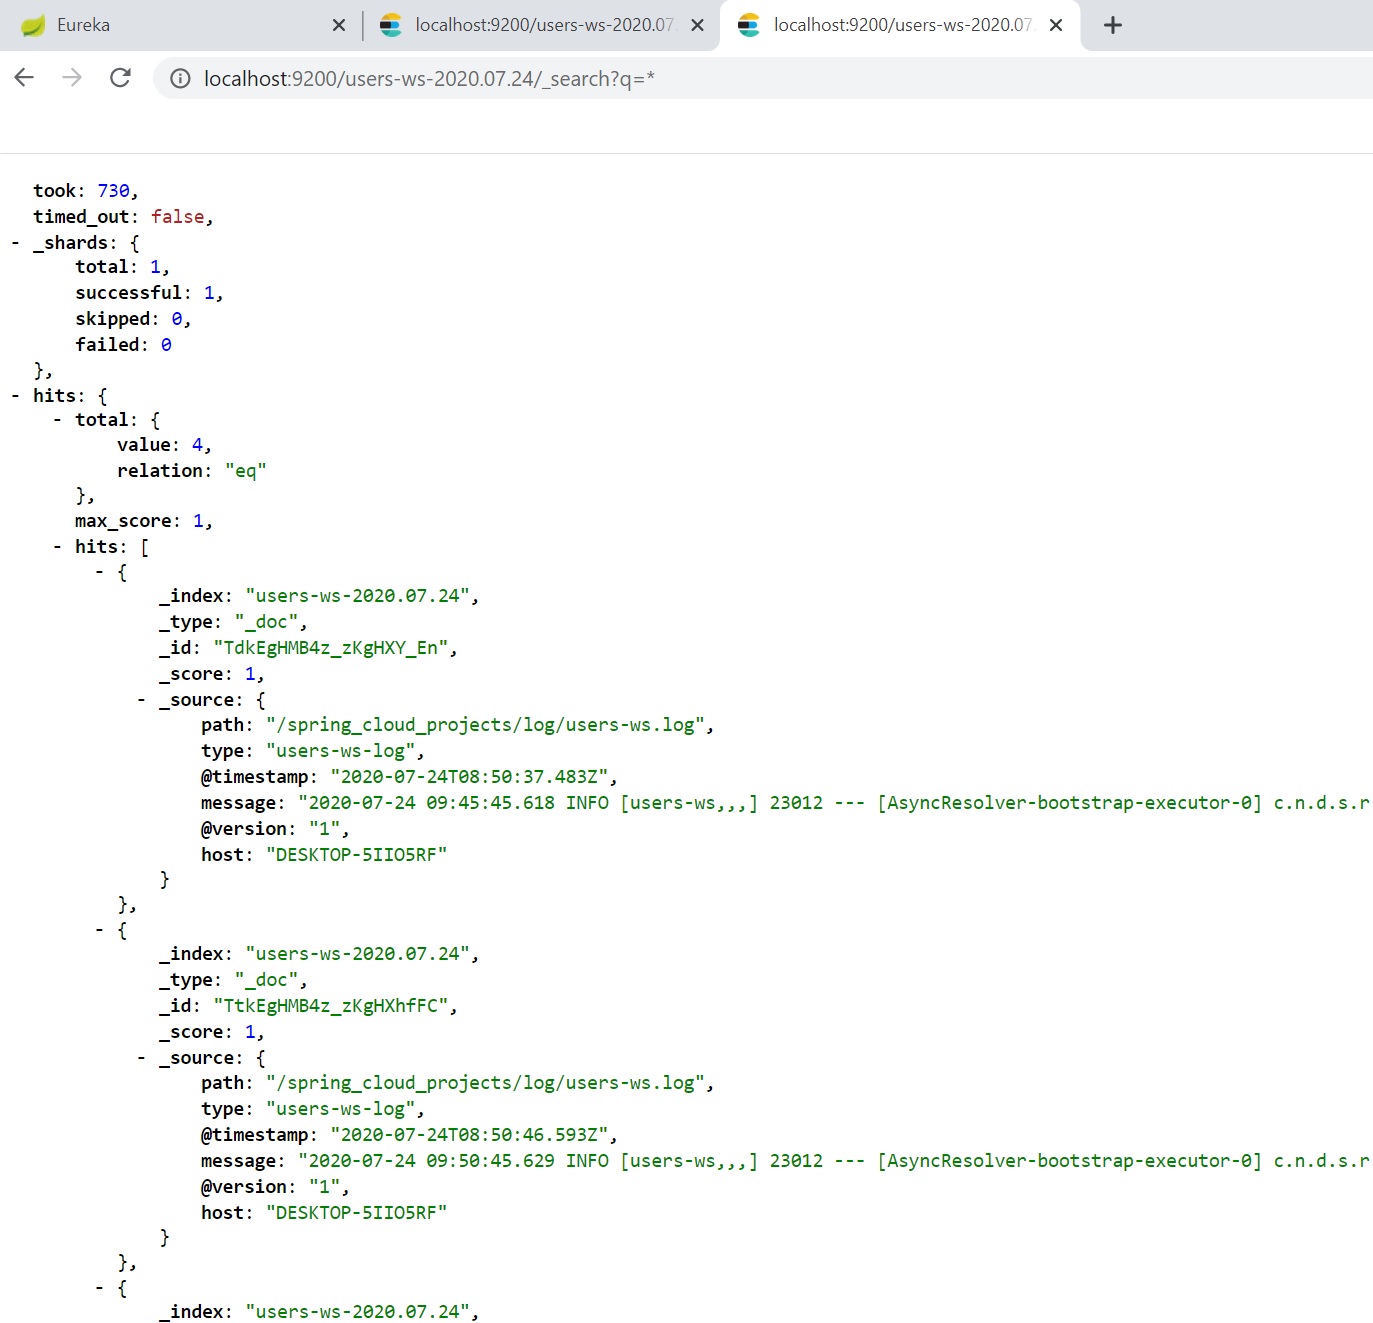
Task: Collapse the top-level hits object
Action: 15,396
